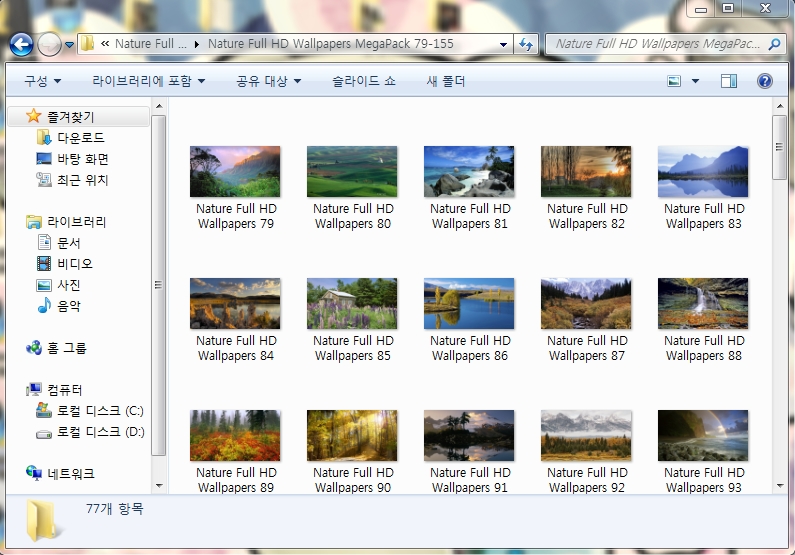Toggle the preview pane icon

[729, 81]
